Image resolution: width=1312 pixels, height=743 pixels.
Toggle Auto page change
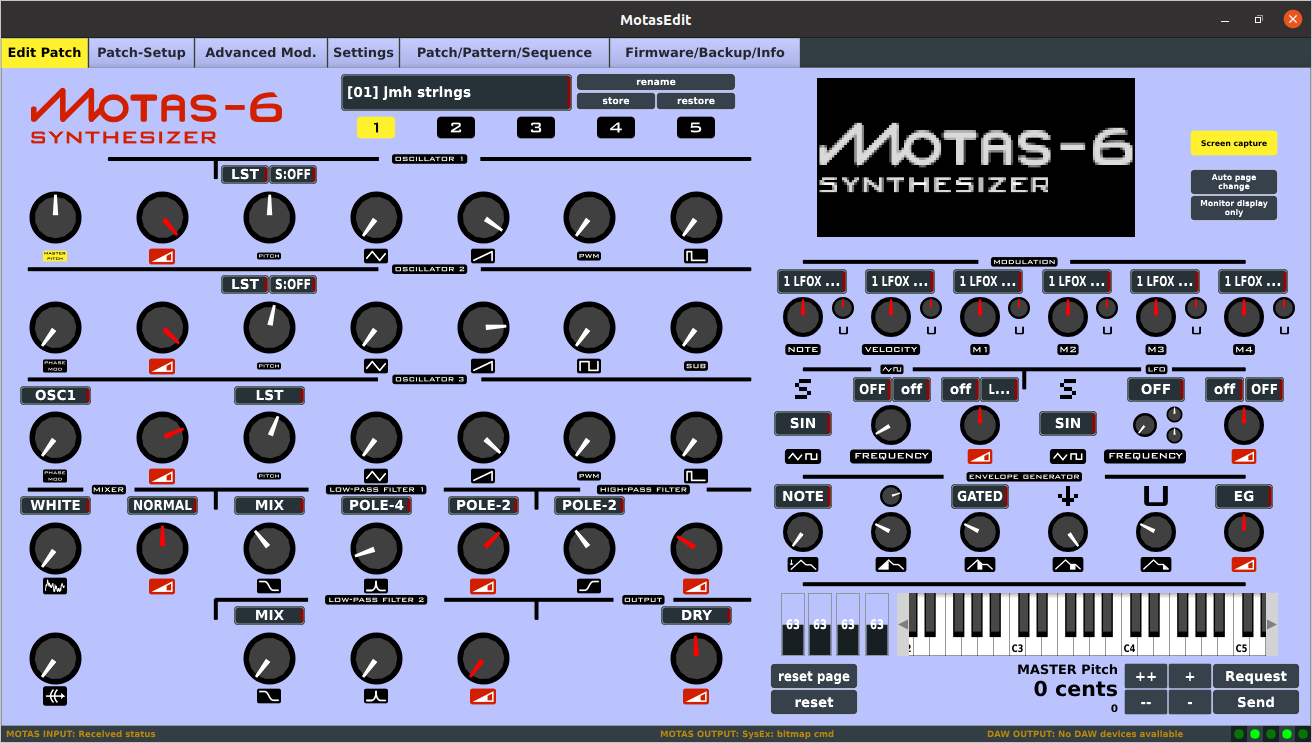(1234, 181)
